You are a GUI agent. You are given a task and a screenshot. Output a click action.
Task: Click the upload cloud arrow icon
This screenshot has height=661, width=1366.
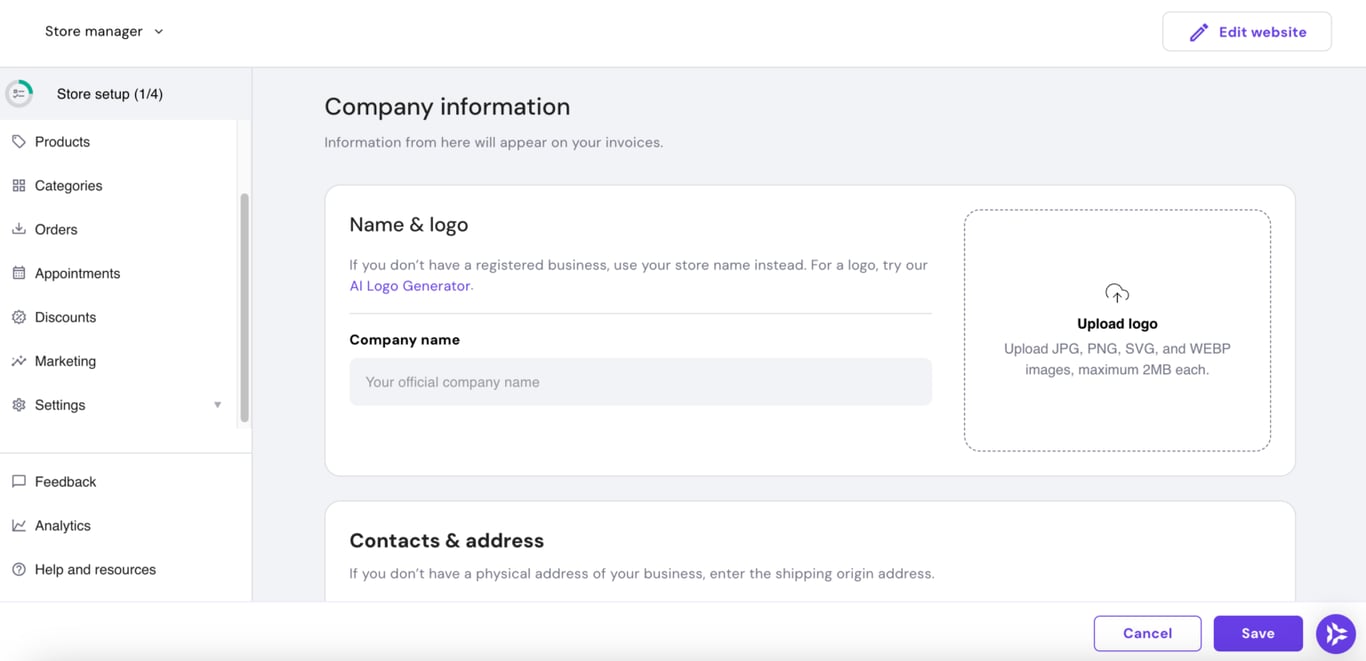pyautogui.click(x=1116, y=293)
